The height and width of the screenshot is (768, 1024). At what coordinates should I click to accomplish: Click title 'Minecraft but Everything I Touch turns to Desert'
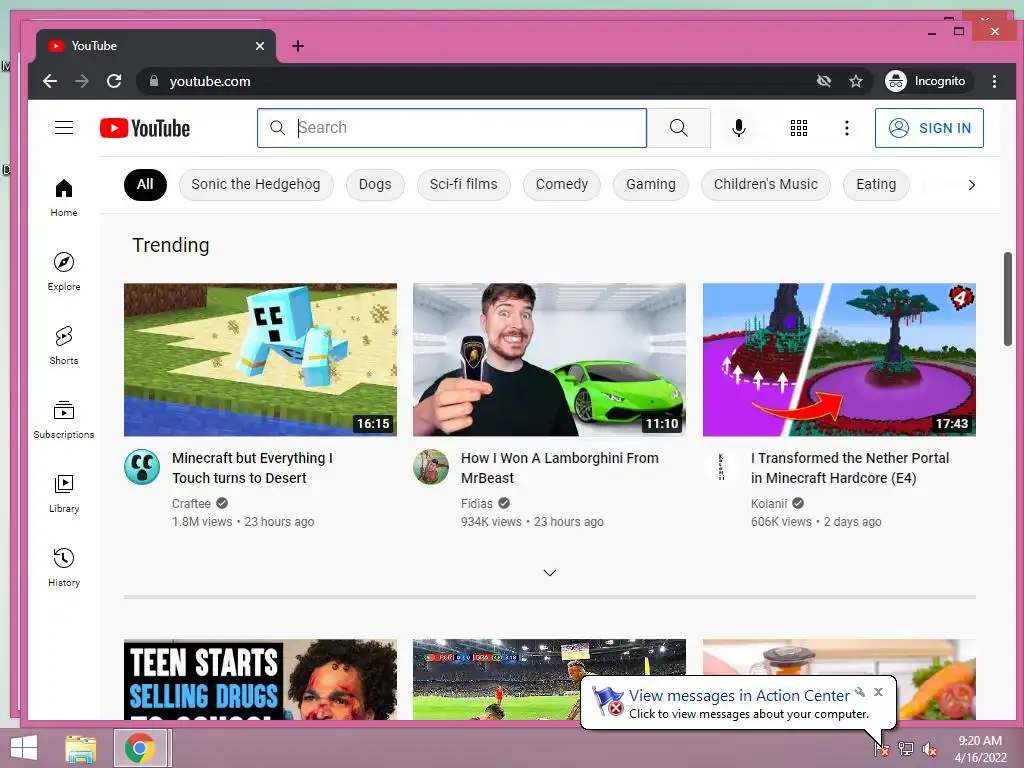(253, 468)
